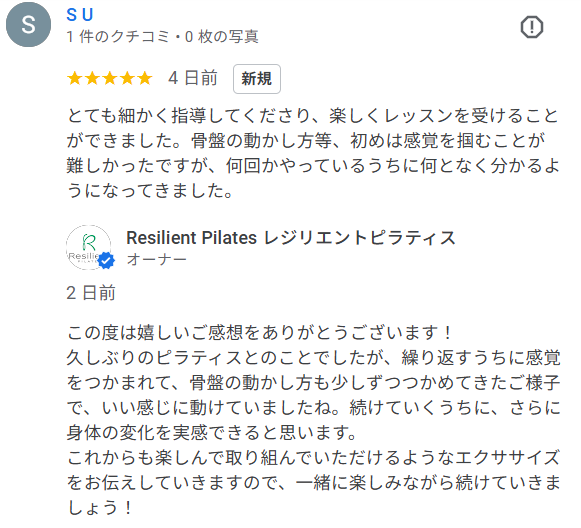Click reply line この度は嬉しいご感想をありがとうございます
This screenshot has width=581, height=528.
[x=259, y=332]
